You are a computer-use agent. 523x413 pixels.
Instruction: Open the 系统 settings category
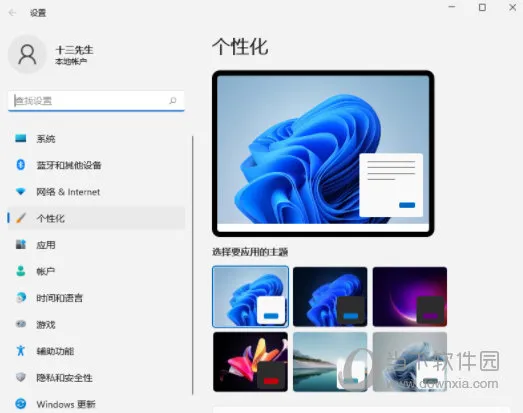coord(96,138)
